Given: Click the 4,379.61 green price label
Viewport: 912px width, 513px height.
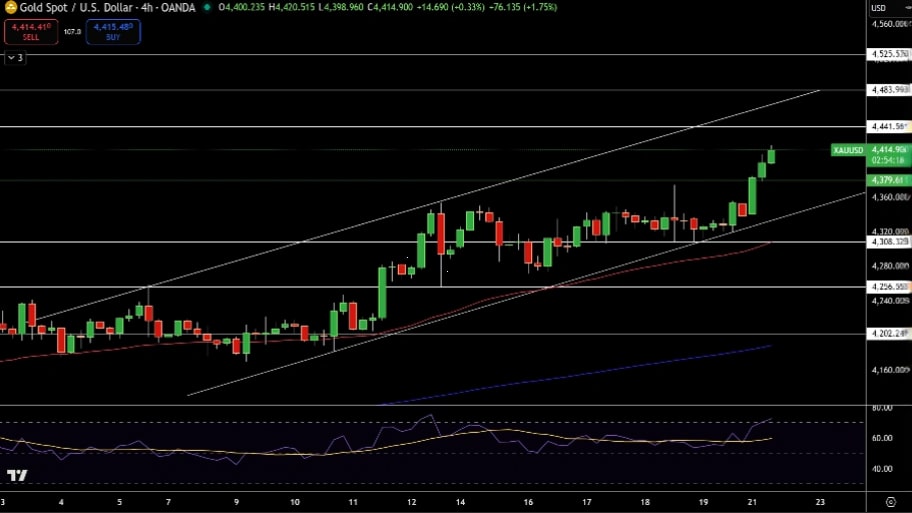Looking at the screenshot, I should point(889,180).
